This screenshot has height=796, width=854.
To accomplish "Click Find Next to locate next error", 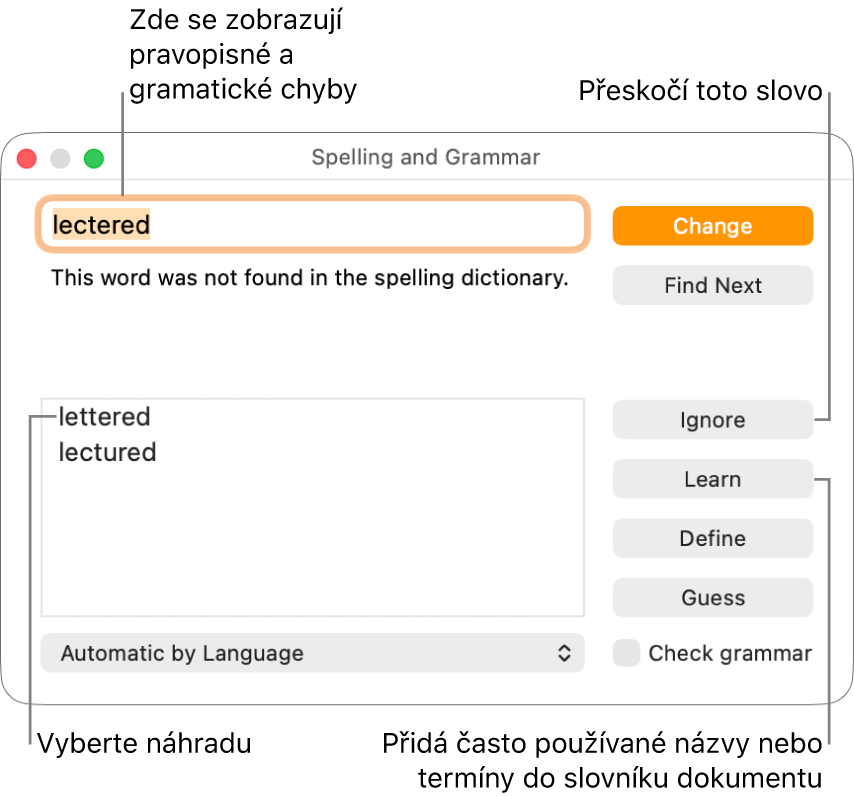I will click(712, 285).
